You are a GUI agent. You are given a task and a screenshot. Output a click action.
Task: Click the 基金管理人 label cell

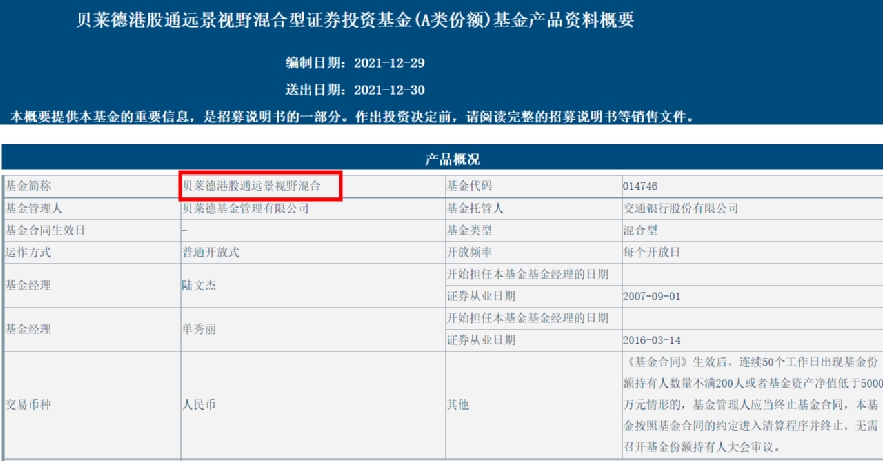tap(92, 208)
